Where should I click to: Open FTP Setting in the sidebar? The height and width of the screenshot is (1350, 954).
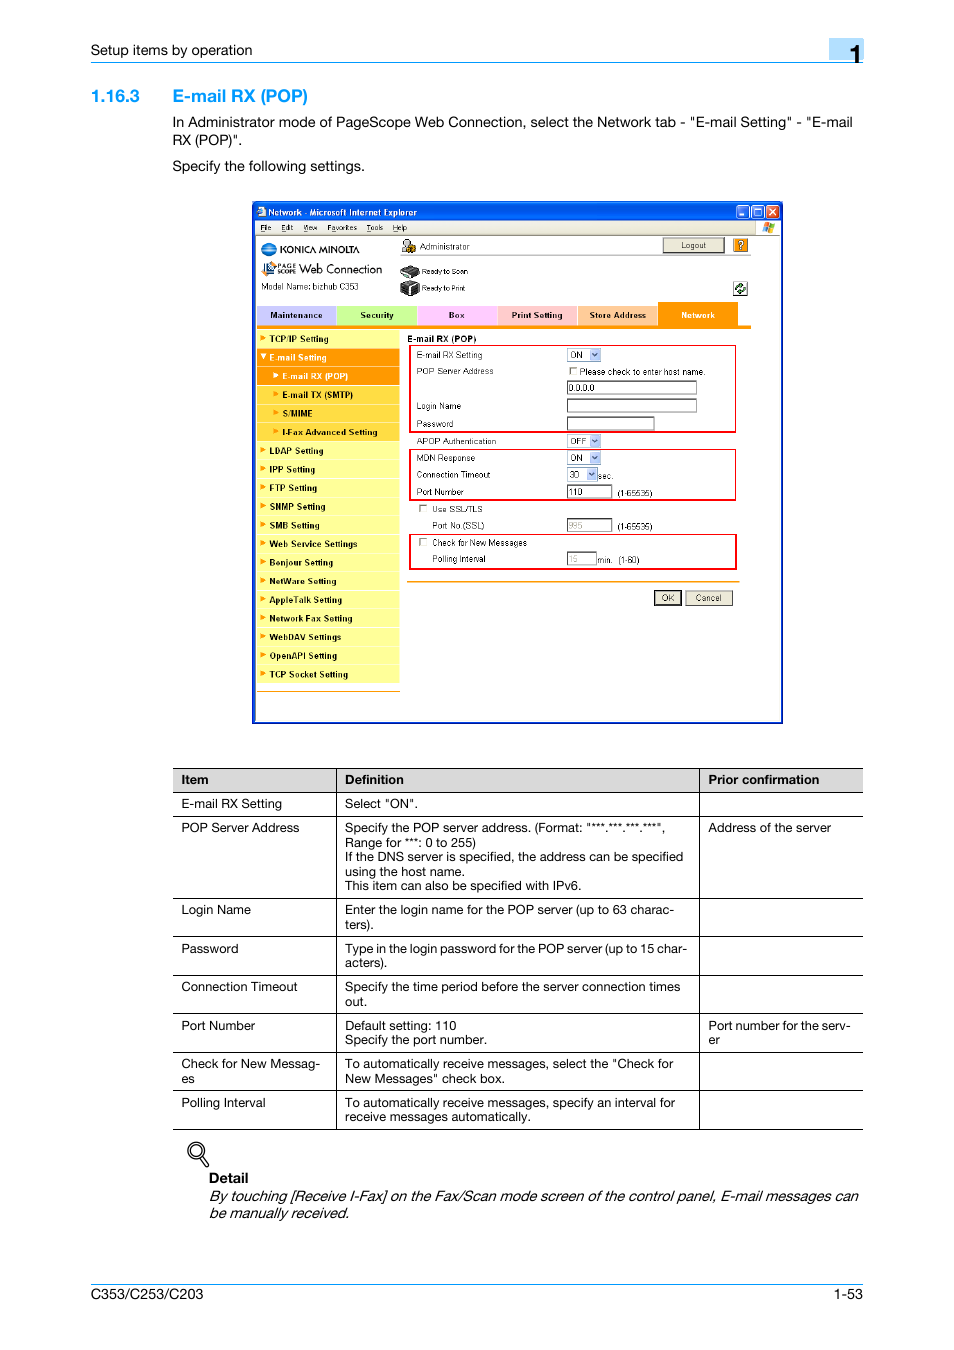pos(328,488)
